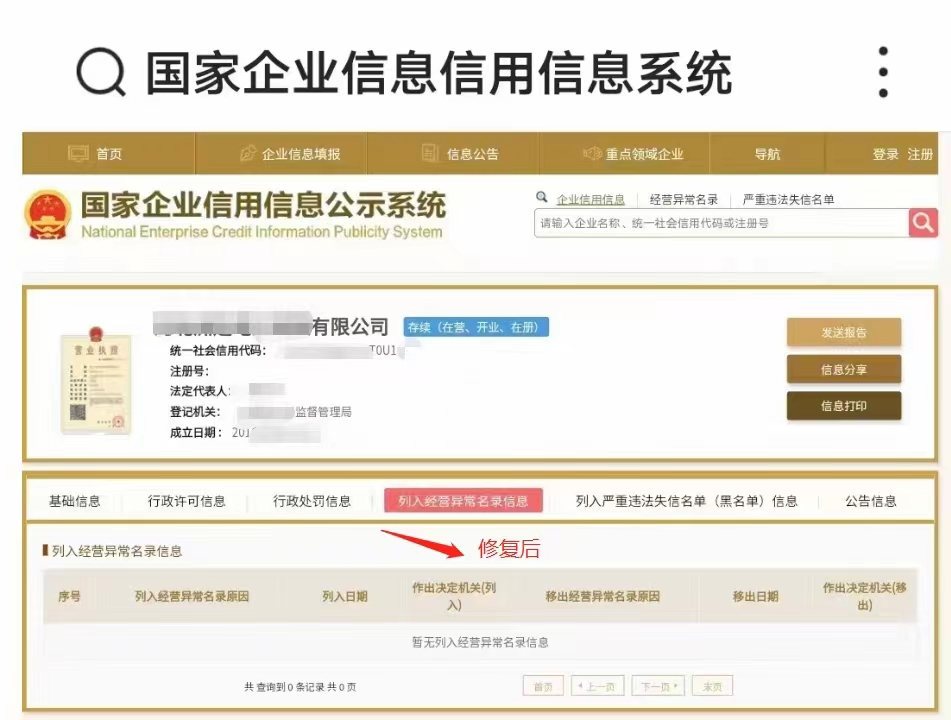Click the 作出决定机关(列入) column header
951x720 pixels.
coord(454,596)
